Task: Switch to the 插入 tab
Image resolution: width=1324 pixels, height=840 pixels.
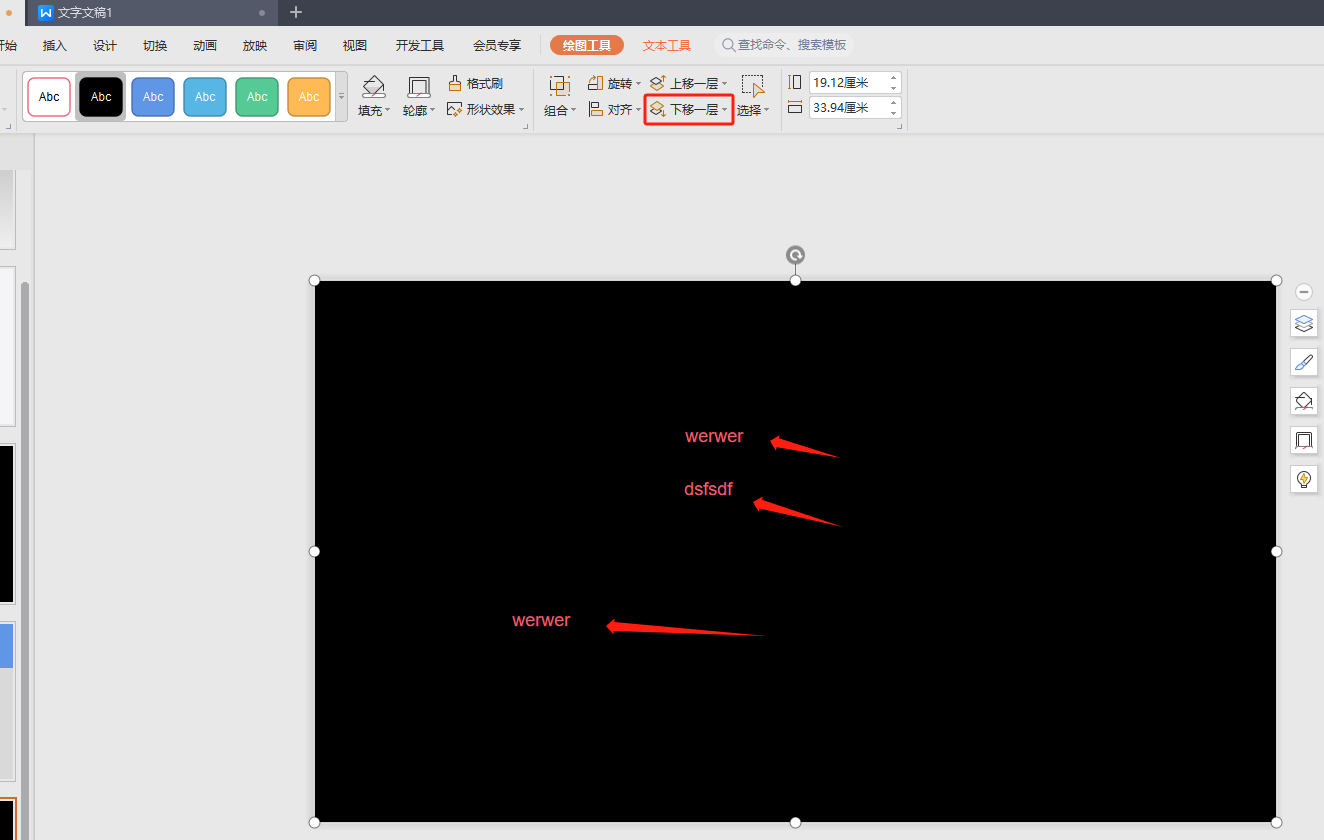Action: coord(55,46)
